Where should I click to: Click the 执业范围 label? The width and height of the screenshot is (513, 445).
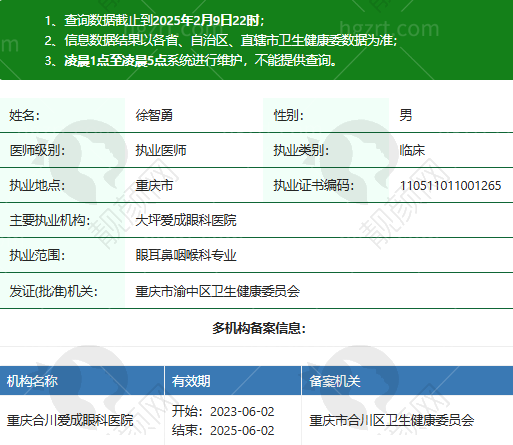[37, 255]
